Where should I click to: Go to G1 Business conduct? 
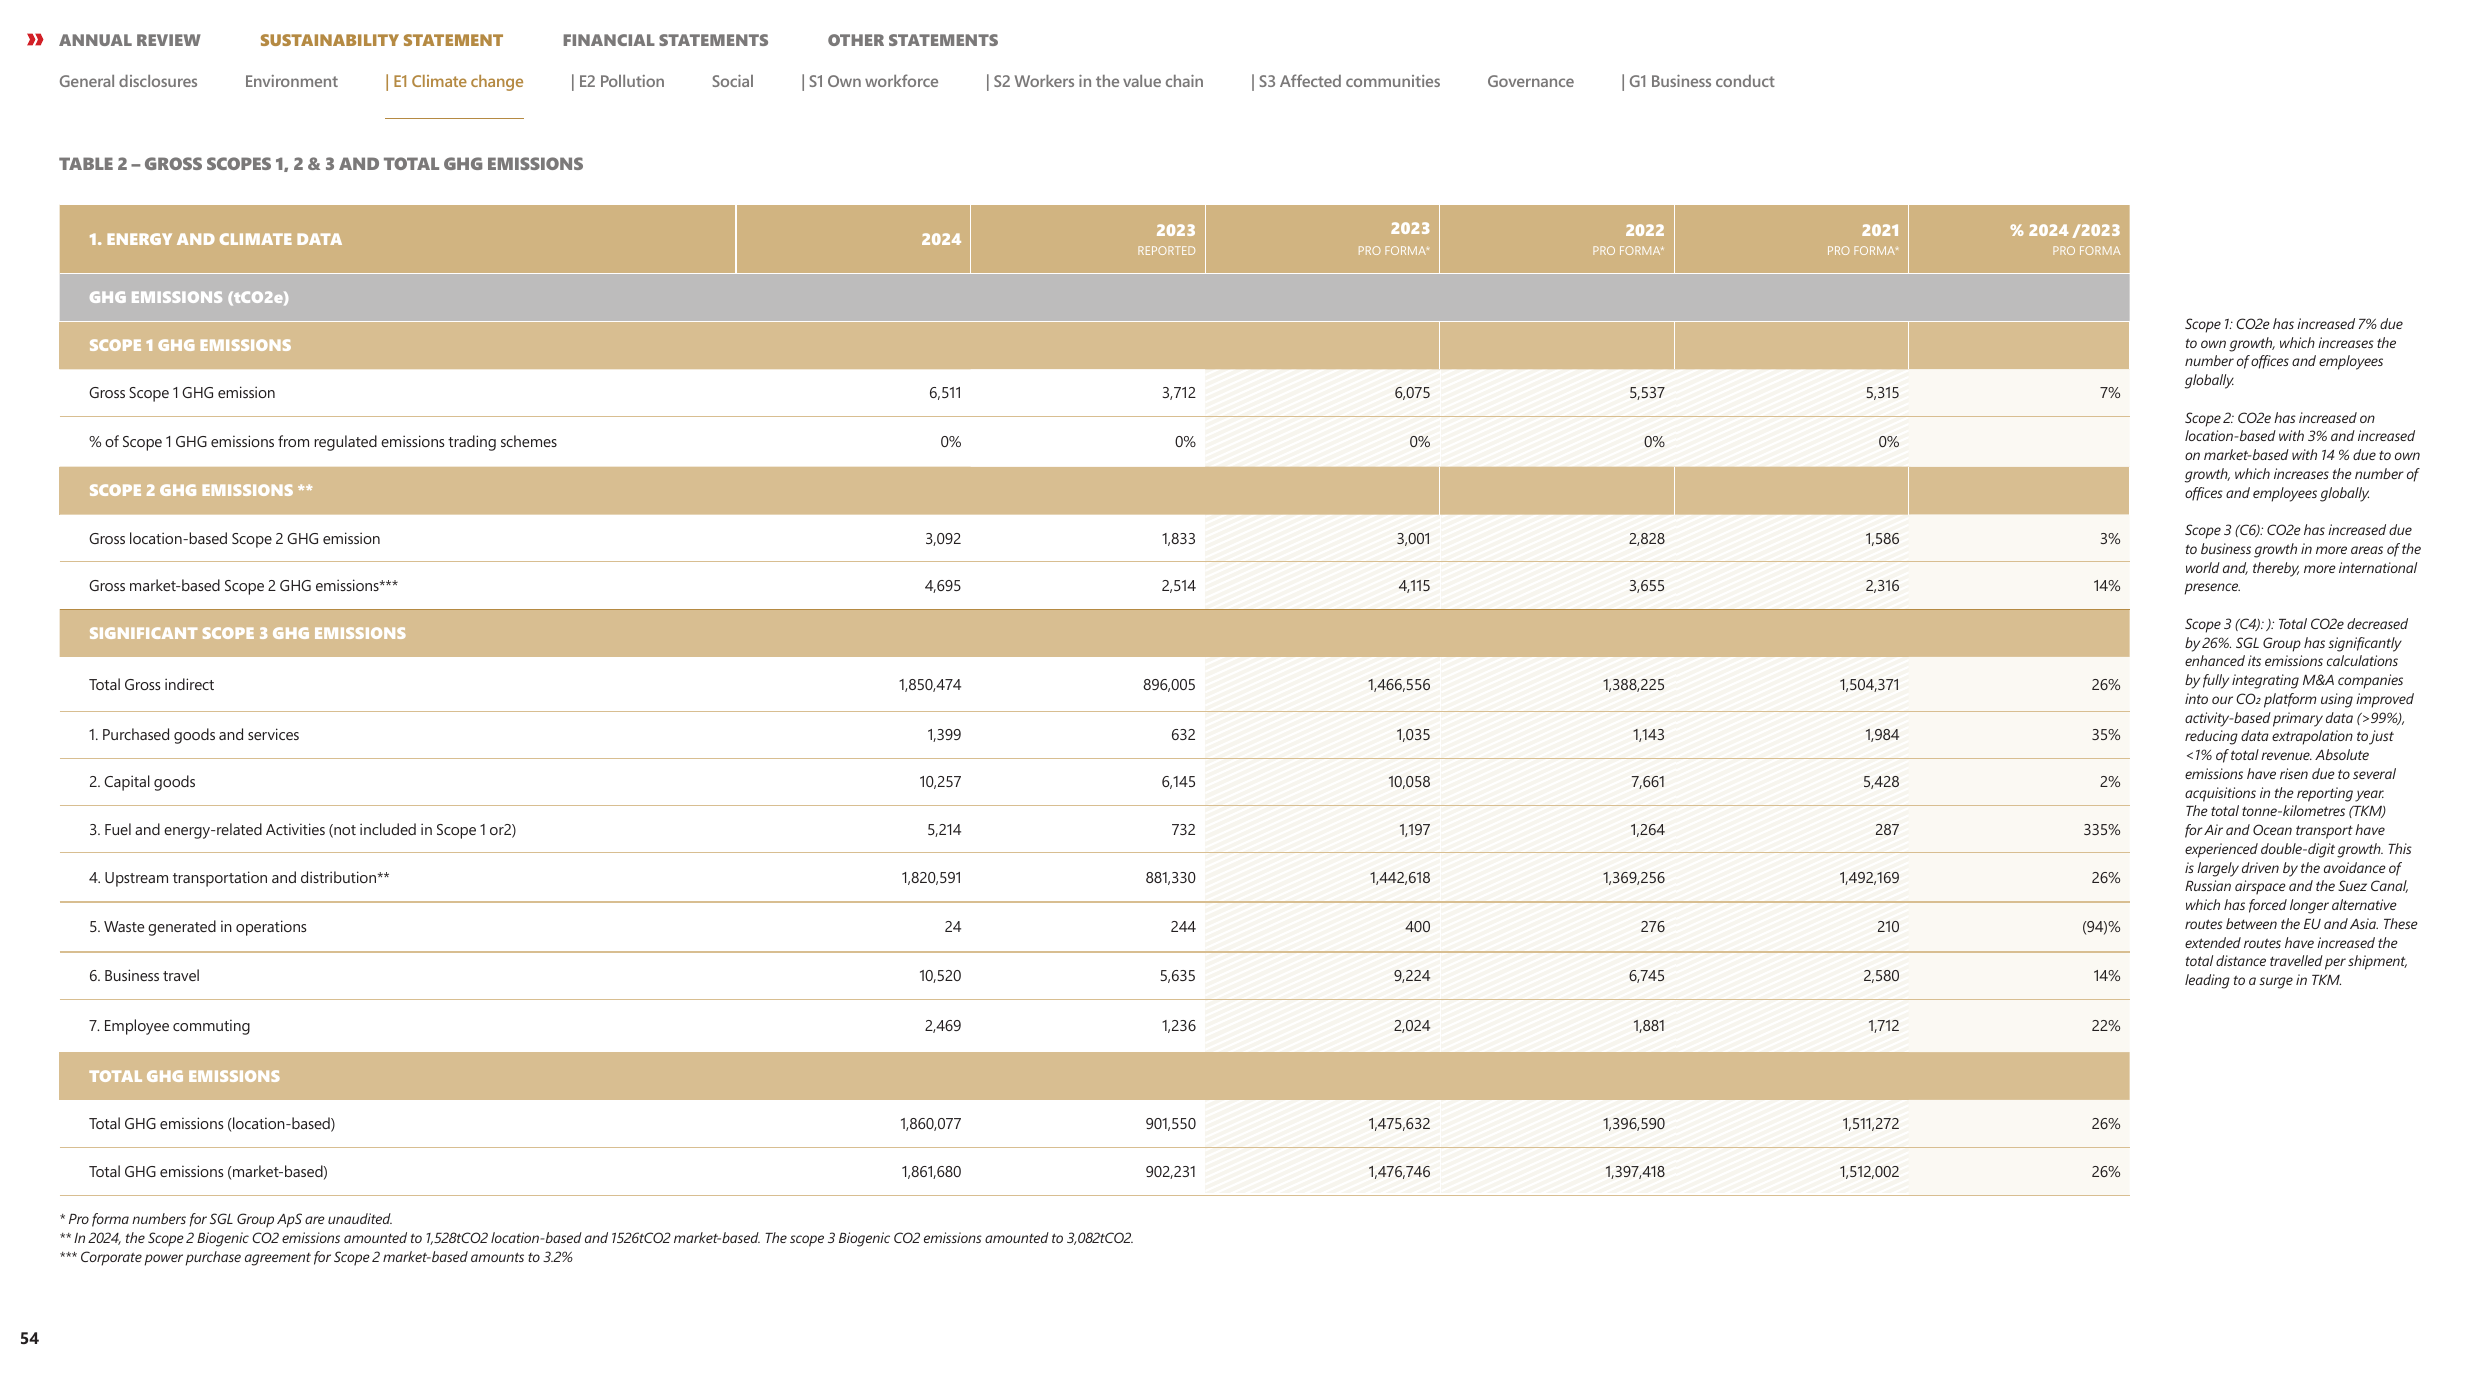pyautogui.click(x=1698, y=82)
